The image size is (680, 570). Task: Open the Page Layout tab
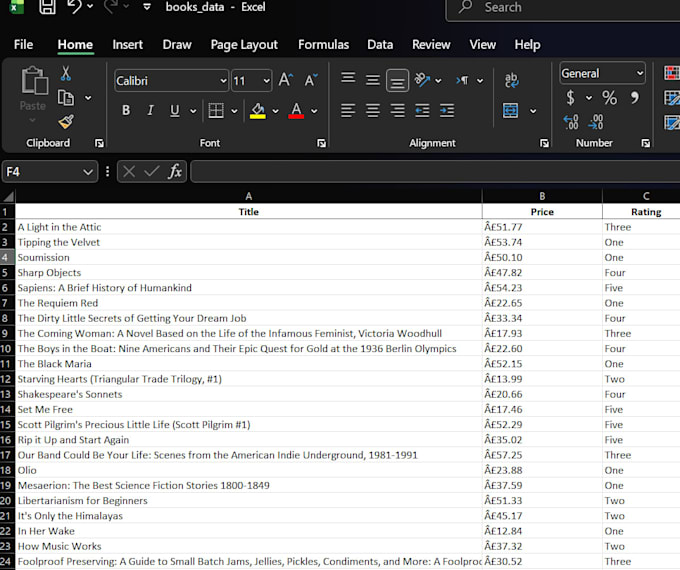pos(244,45)
